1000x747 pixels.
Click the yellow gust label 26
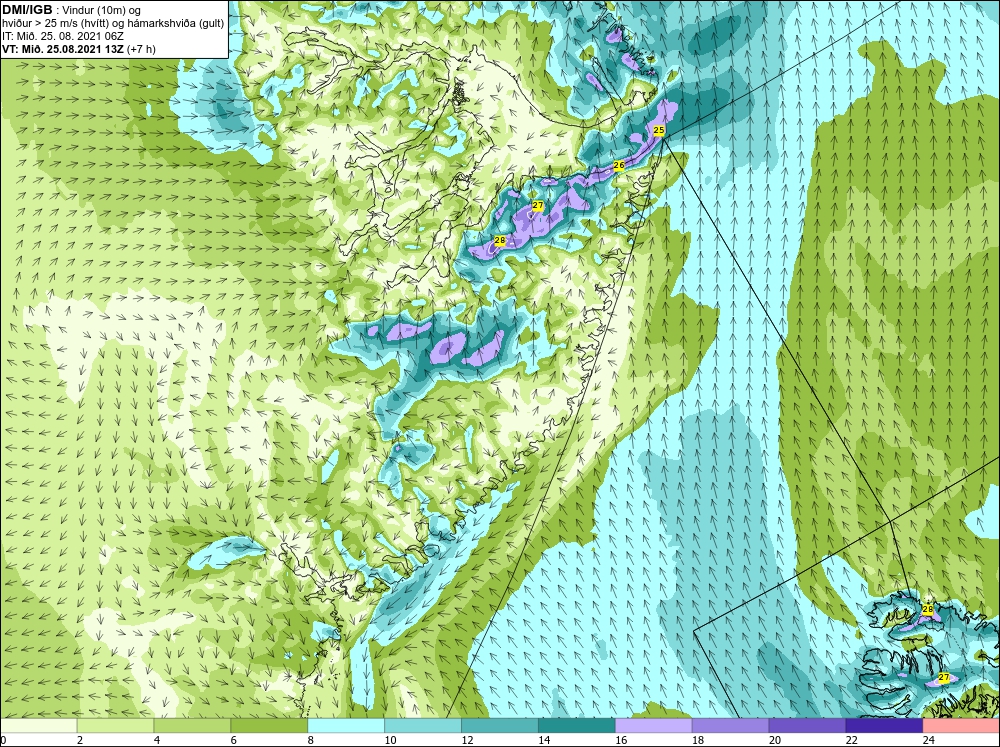coord(619,165)
